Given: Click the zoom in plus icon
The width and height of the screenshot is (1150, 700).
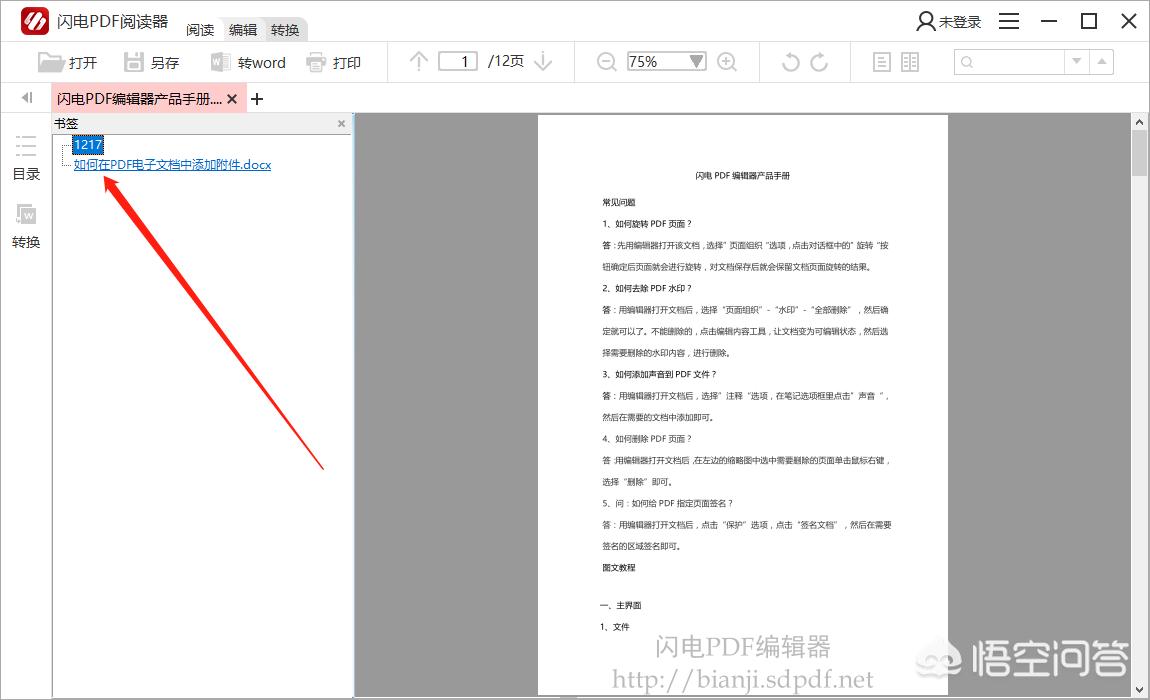Looking at the screenshot, I should tap(727, 62).
